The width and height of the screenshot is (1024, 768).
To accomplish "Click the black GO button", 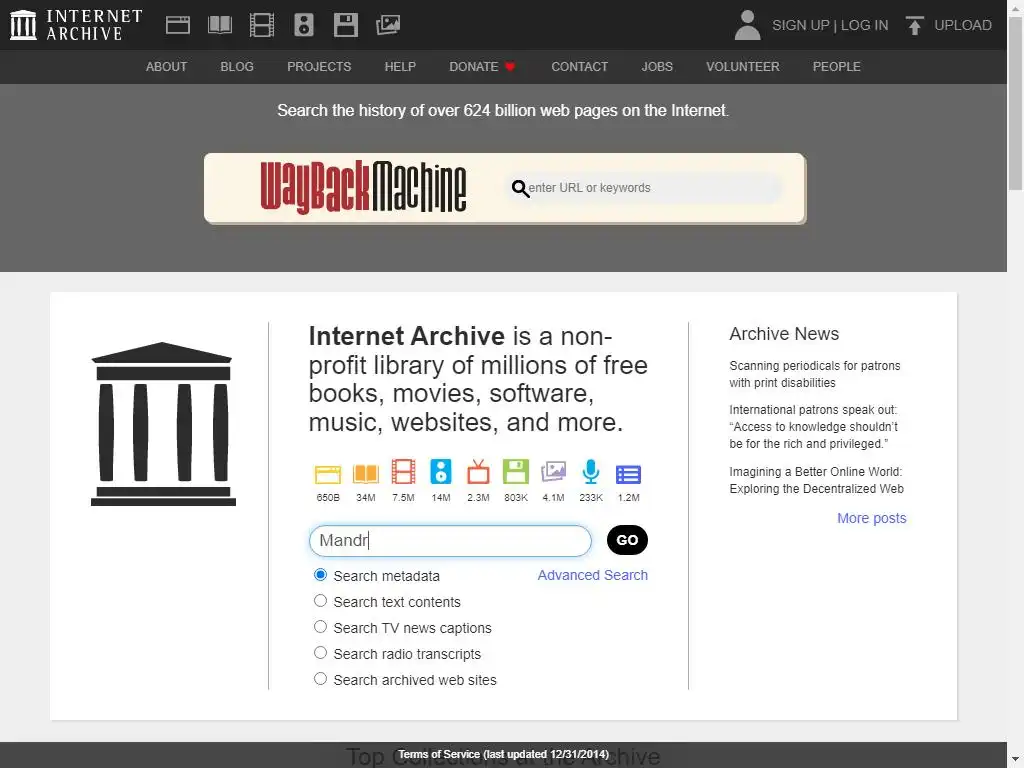I will [627, 540].
